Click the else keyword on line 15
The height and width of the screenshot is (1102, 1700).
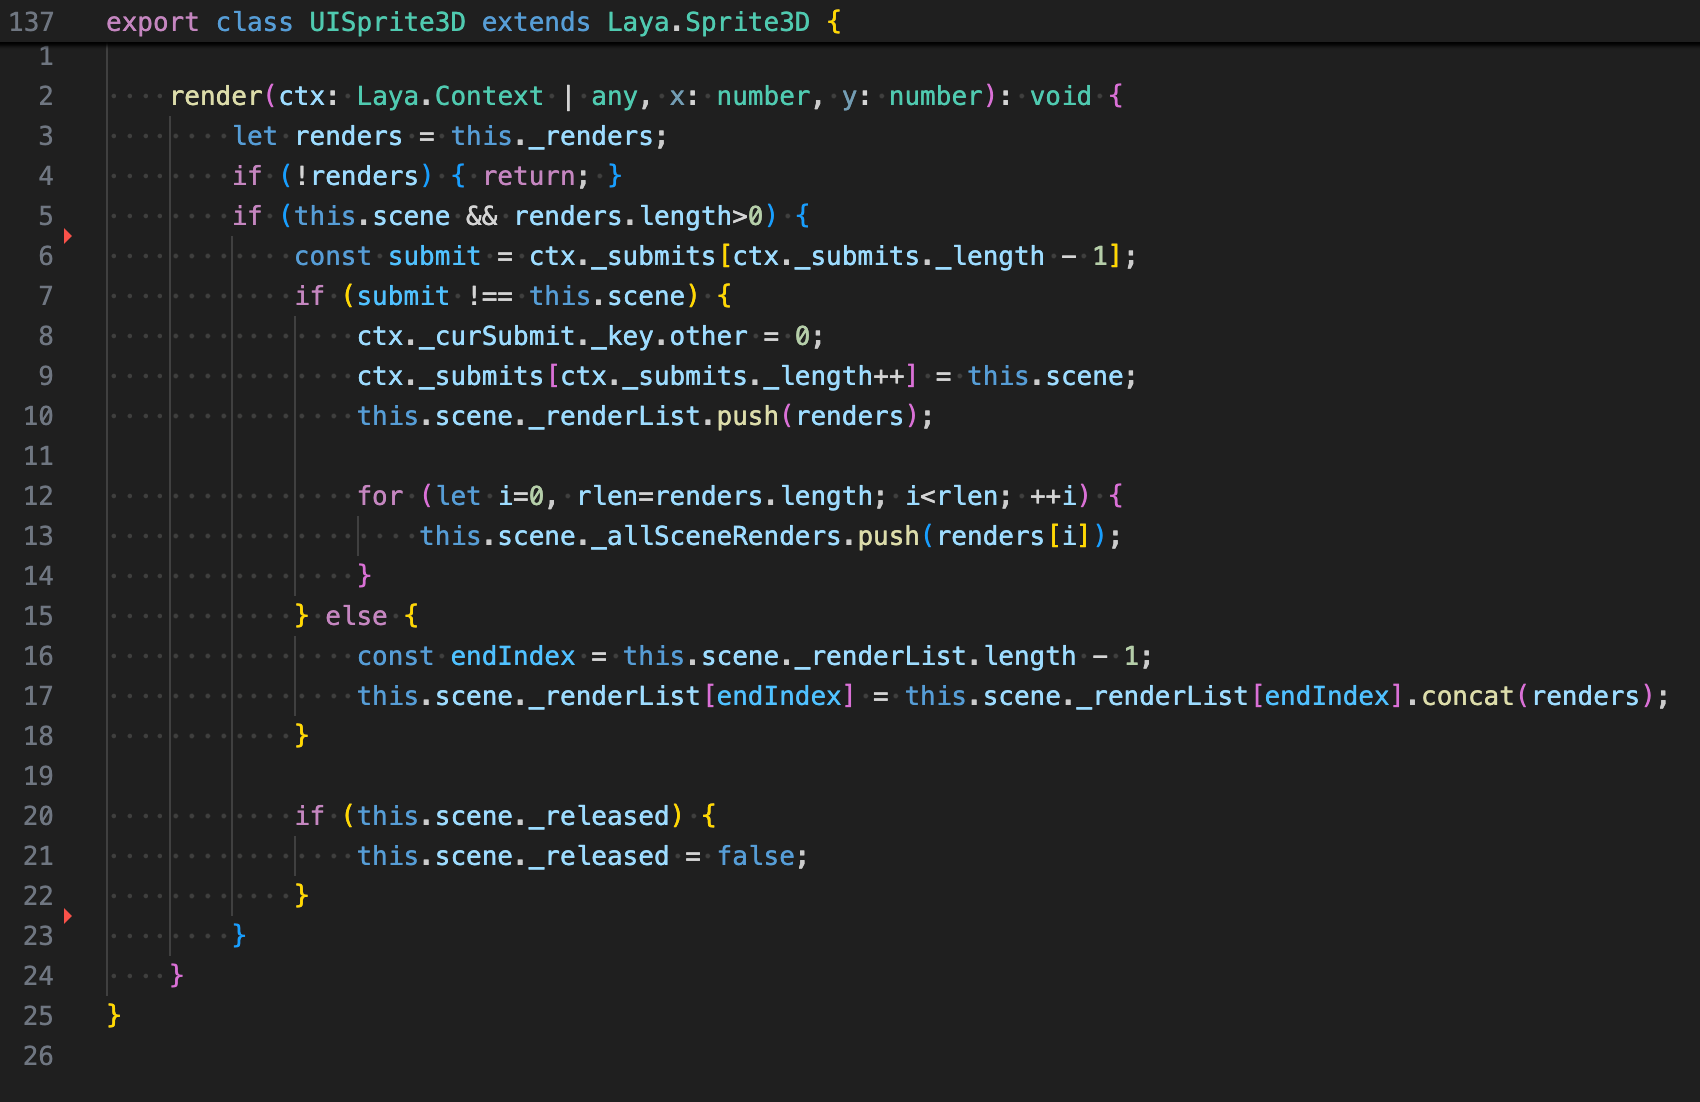(356, 616)
